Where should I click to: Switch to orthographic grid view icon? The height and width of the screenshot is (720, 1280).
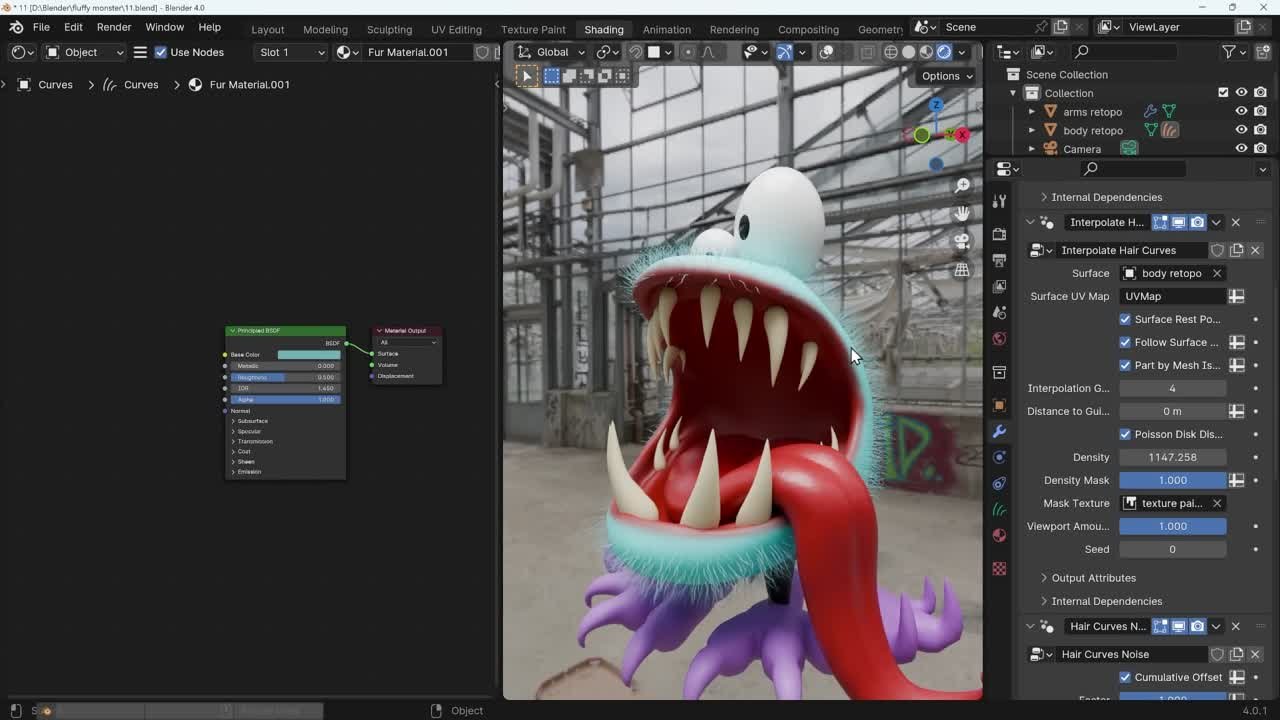click(962, 270)
